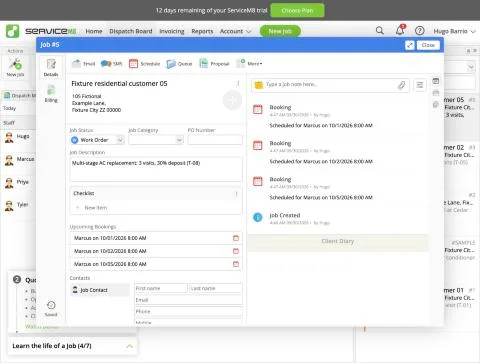Click calendar icon for 10/05/2026 booking
This screenshot has height=363, width=480.
(x=236, y=264)
